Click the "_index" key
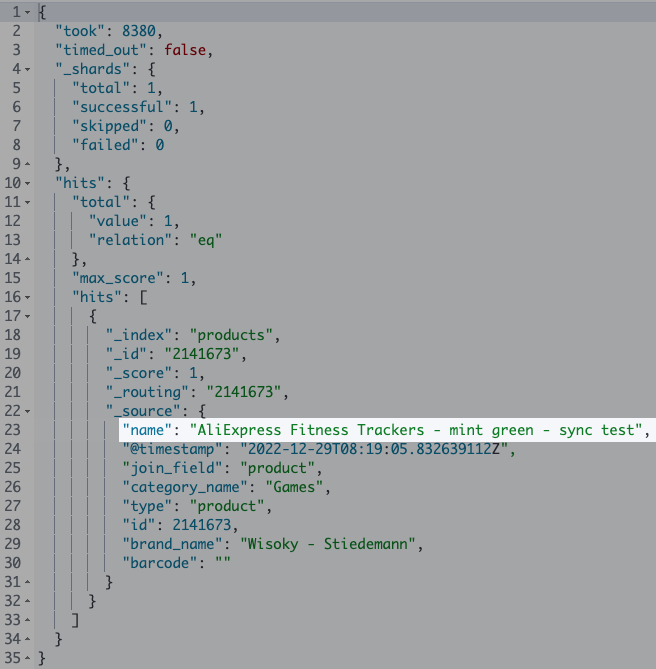Image resolution: width=656 pixels, height=669 pixels. (138, 335)
